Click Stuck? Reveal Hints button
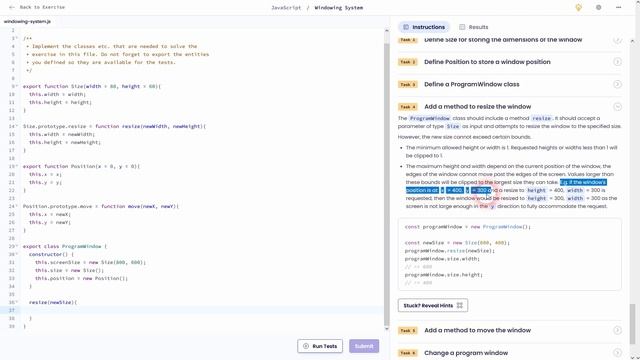This screenshot has height=360, width=640. [x=433, y=305]
